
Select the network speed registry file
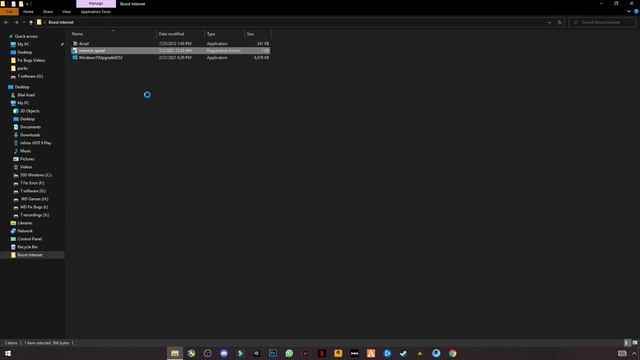click(x=170, y=51)
